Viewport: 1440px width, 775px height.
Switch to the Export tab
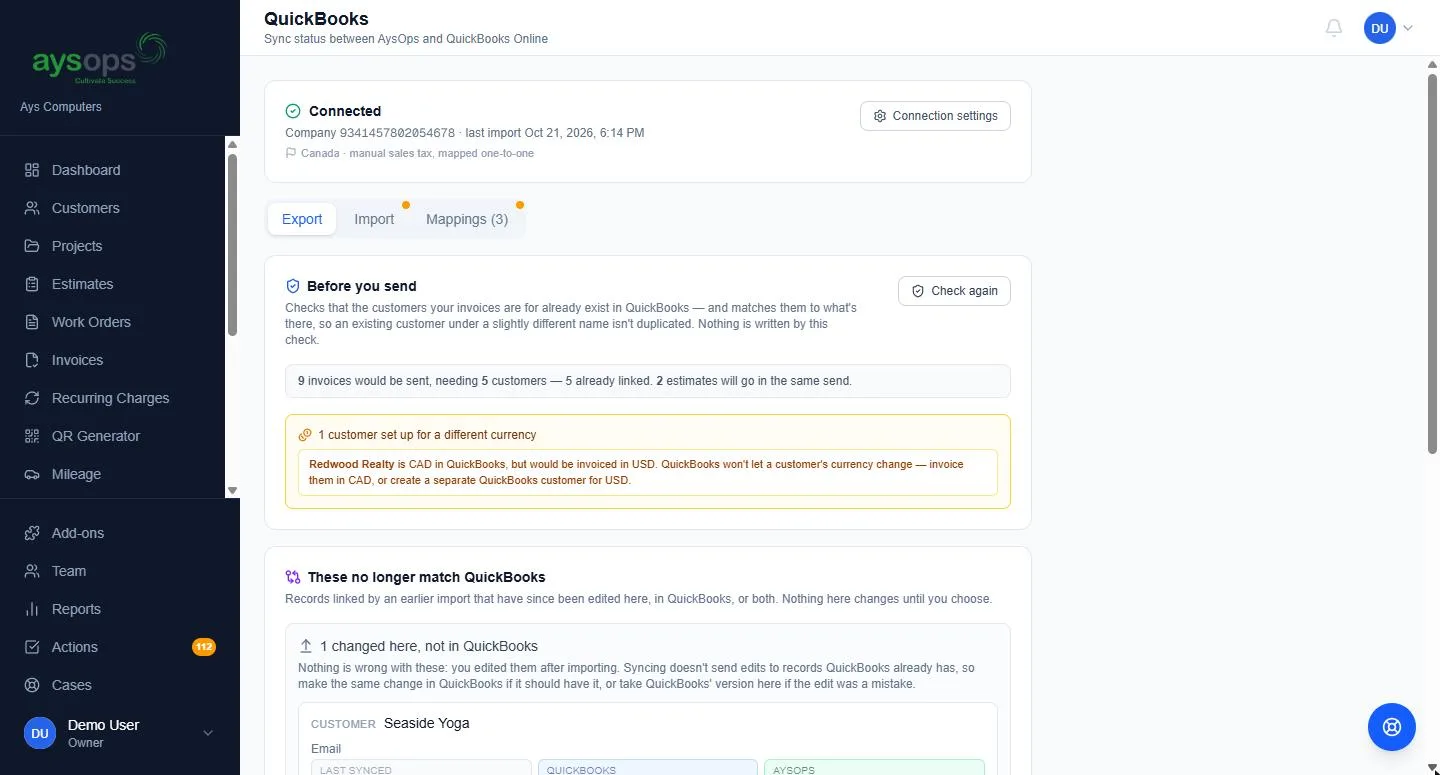click(302, 219)
